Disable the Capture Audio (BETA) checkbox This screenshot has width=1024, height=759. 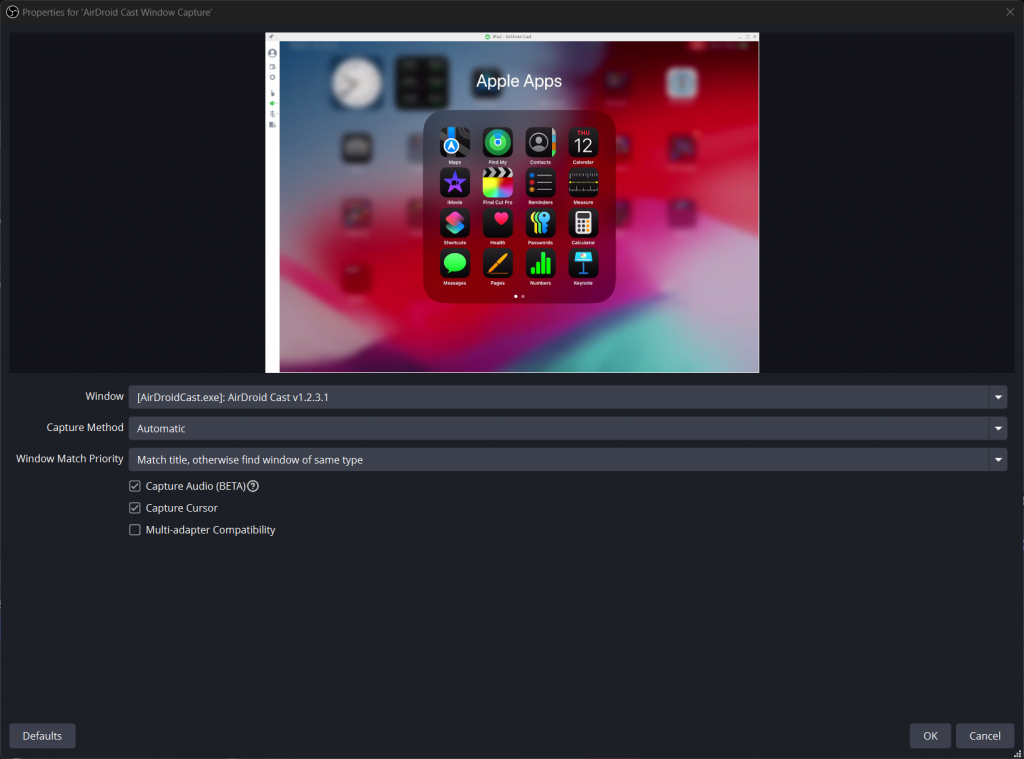(x=135, y=486)
